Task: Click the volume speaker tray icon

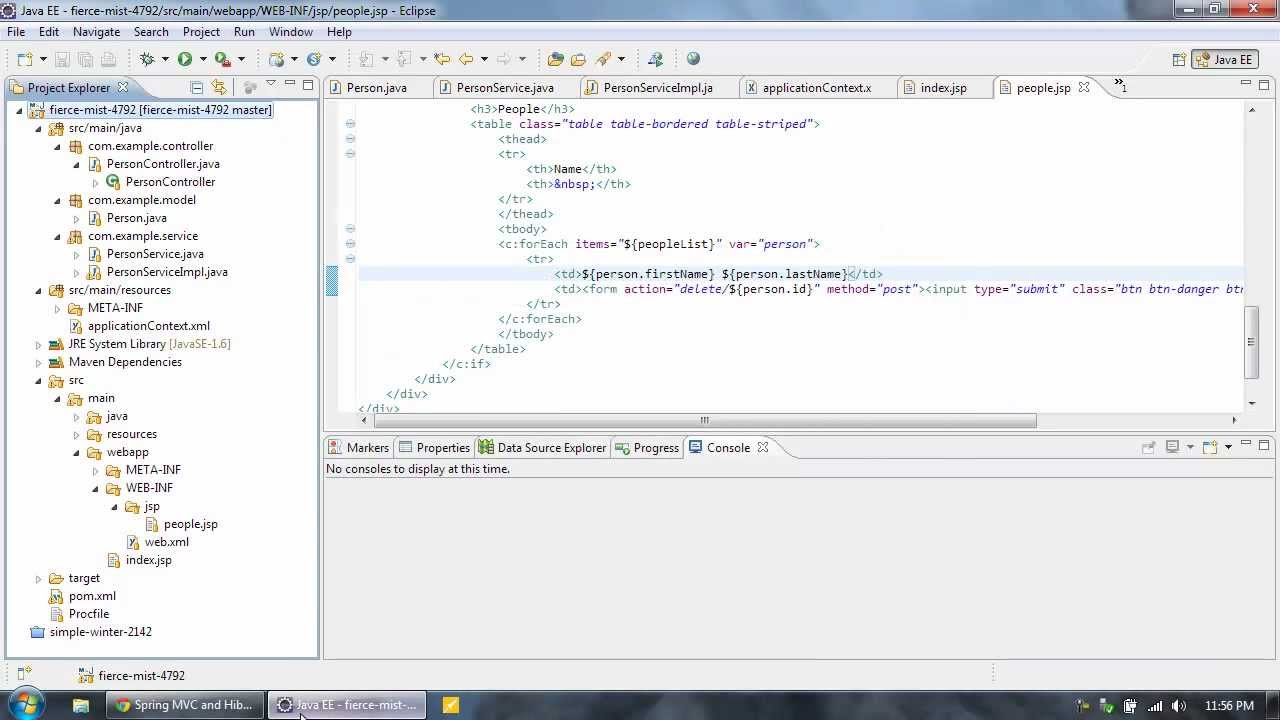Action: point(1179,706)
